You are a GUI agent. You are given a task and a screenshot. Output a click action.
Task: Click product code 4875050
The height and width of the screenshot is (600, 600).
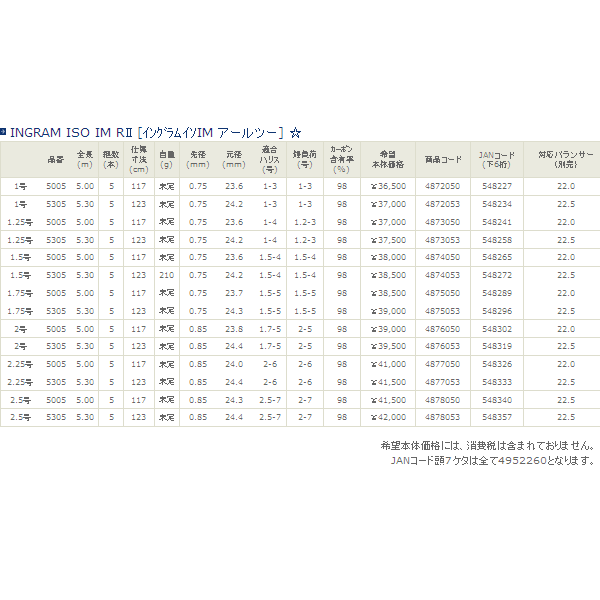click(442, 293)
